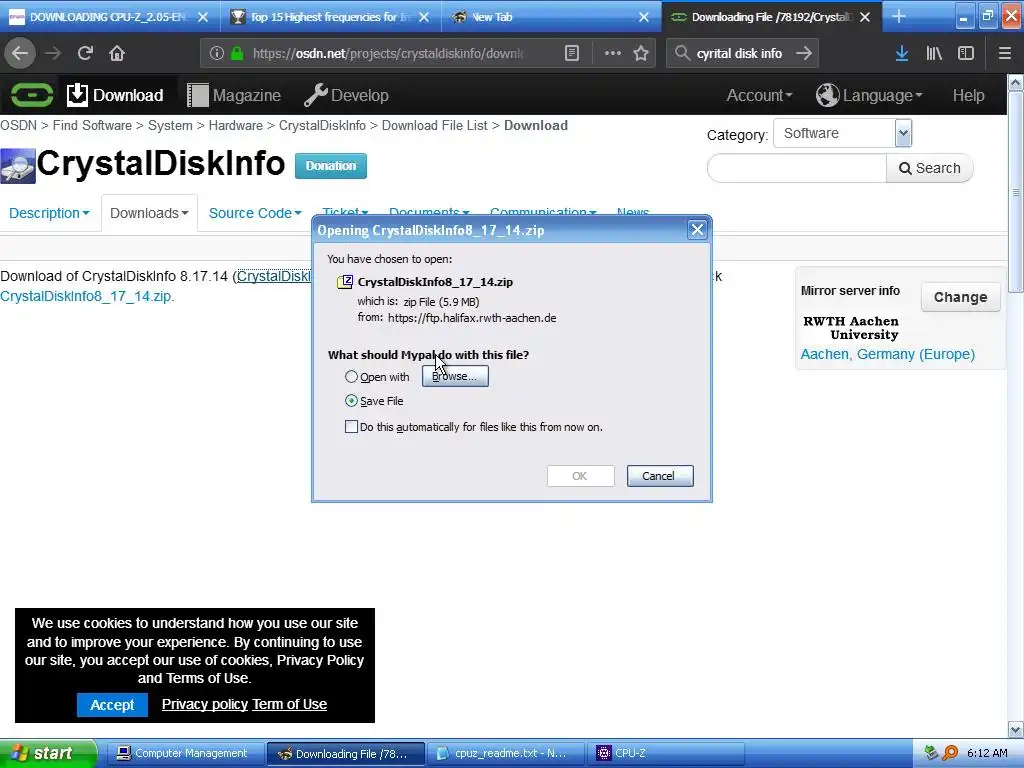Screen dimensions: 1024x768
Task: Check Do this automatically for files
Action: click(x=351, y=427)
